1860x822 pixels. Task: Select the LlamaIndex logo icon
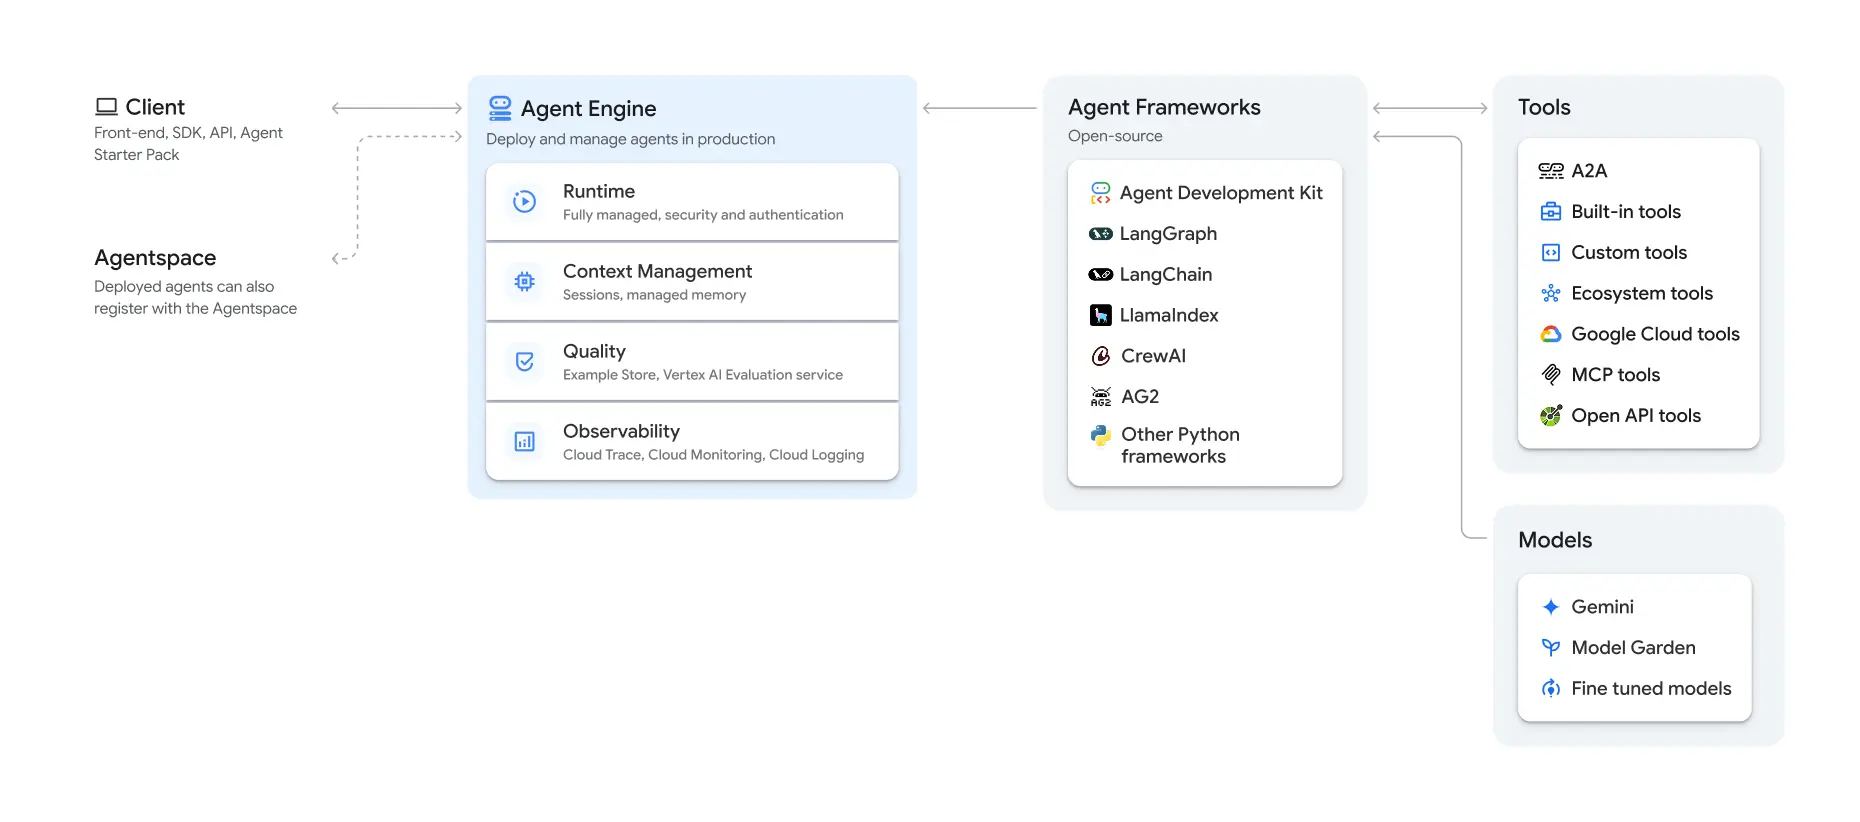[1100, 315]
